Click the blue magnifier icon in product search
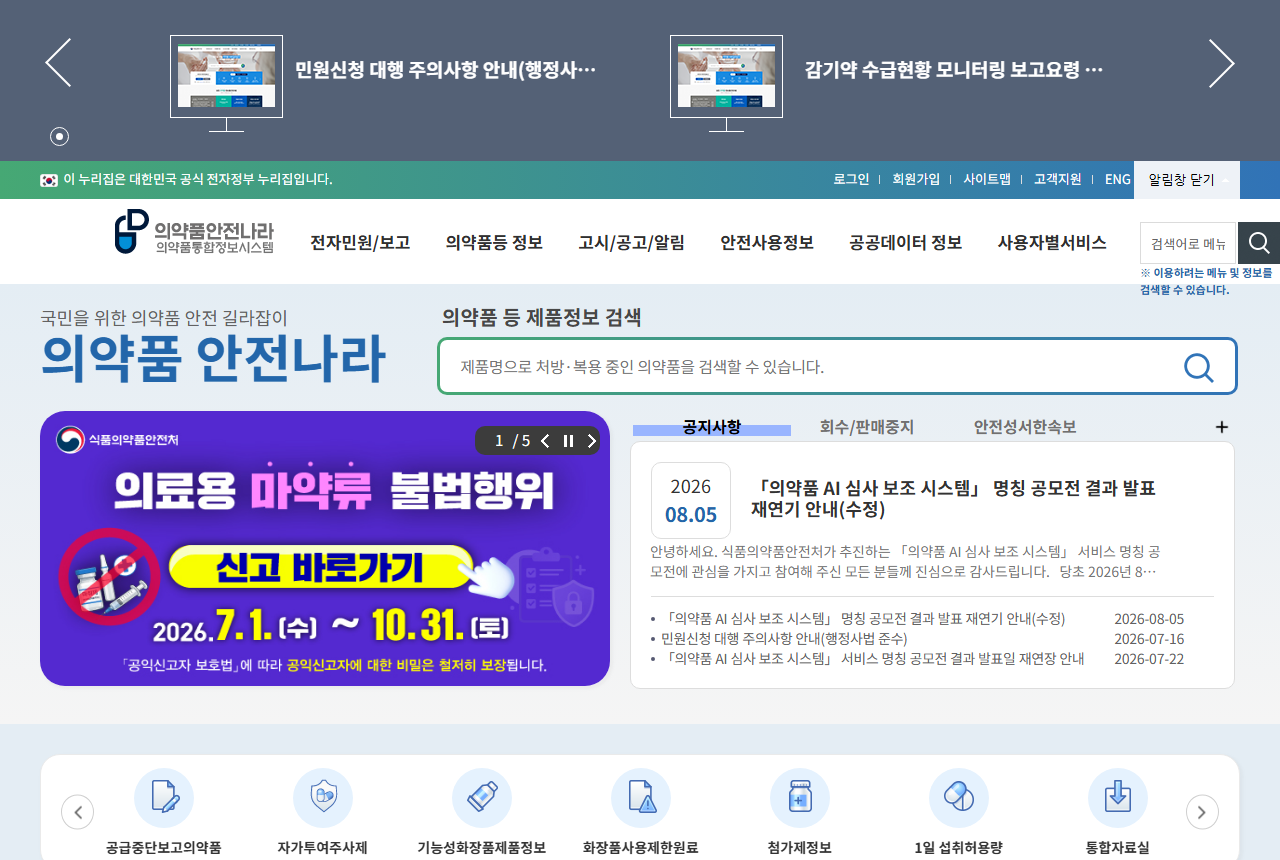 click(x=1198, y=367)
